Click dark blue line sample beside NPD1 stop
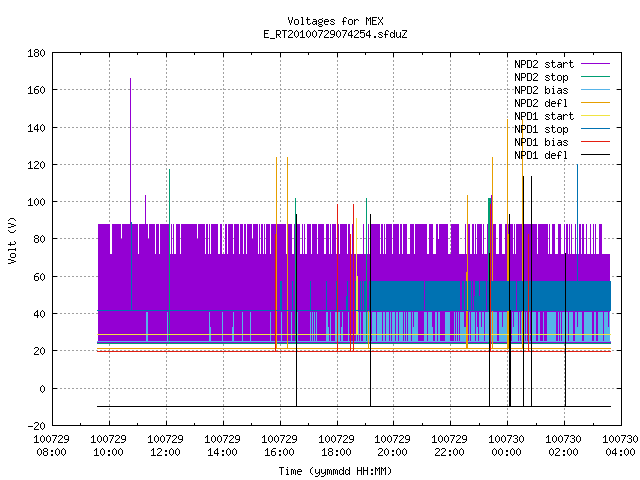Viewport: 640px width, 480px height. tap(595, 129)
